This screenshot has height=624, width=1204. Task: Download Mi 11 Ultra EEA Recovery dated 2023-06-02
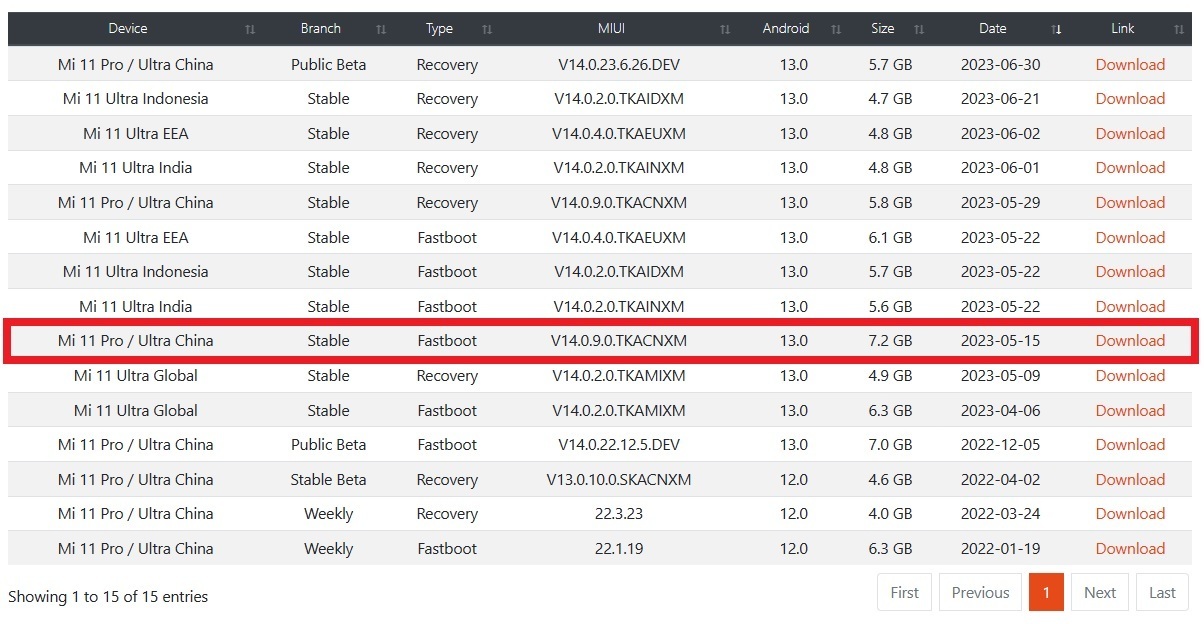tap(1130, 134)
